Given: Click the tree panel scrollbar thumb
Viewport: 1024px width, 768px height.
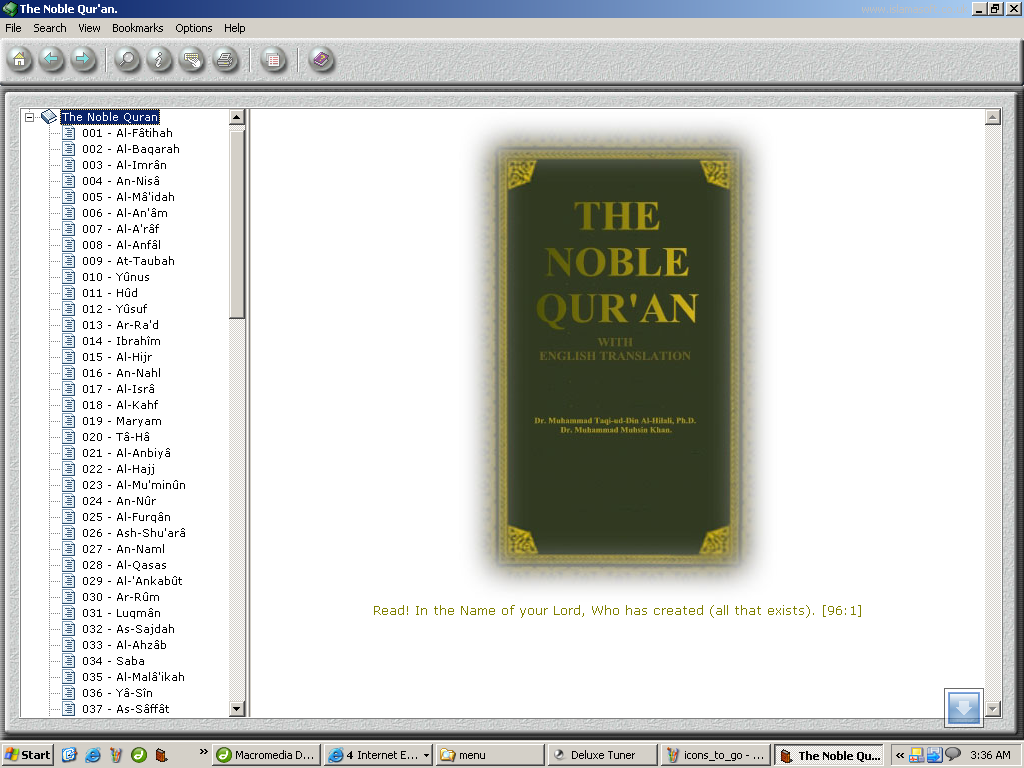Looking at the screenshot, I should point(237,223).
